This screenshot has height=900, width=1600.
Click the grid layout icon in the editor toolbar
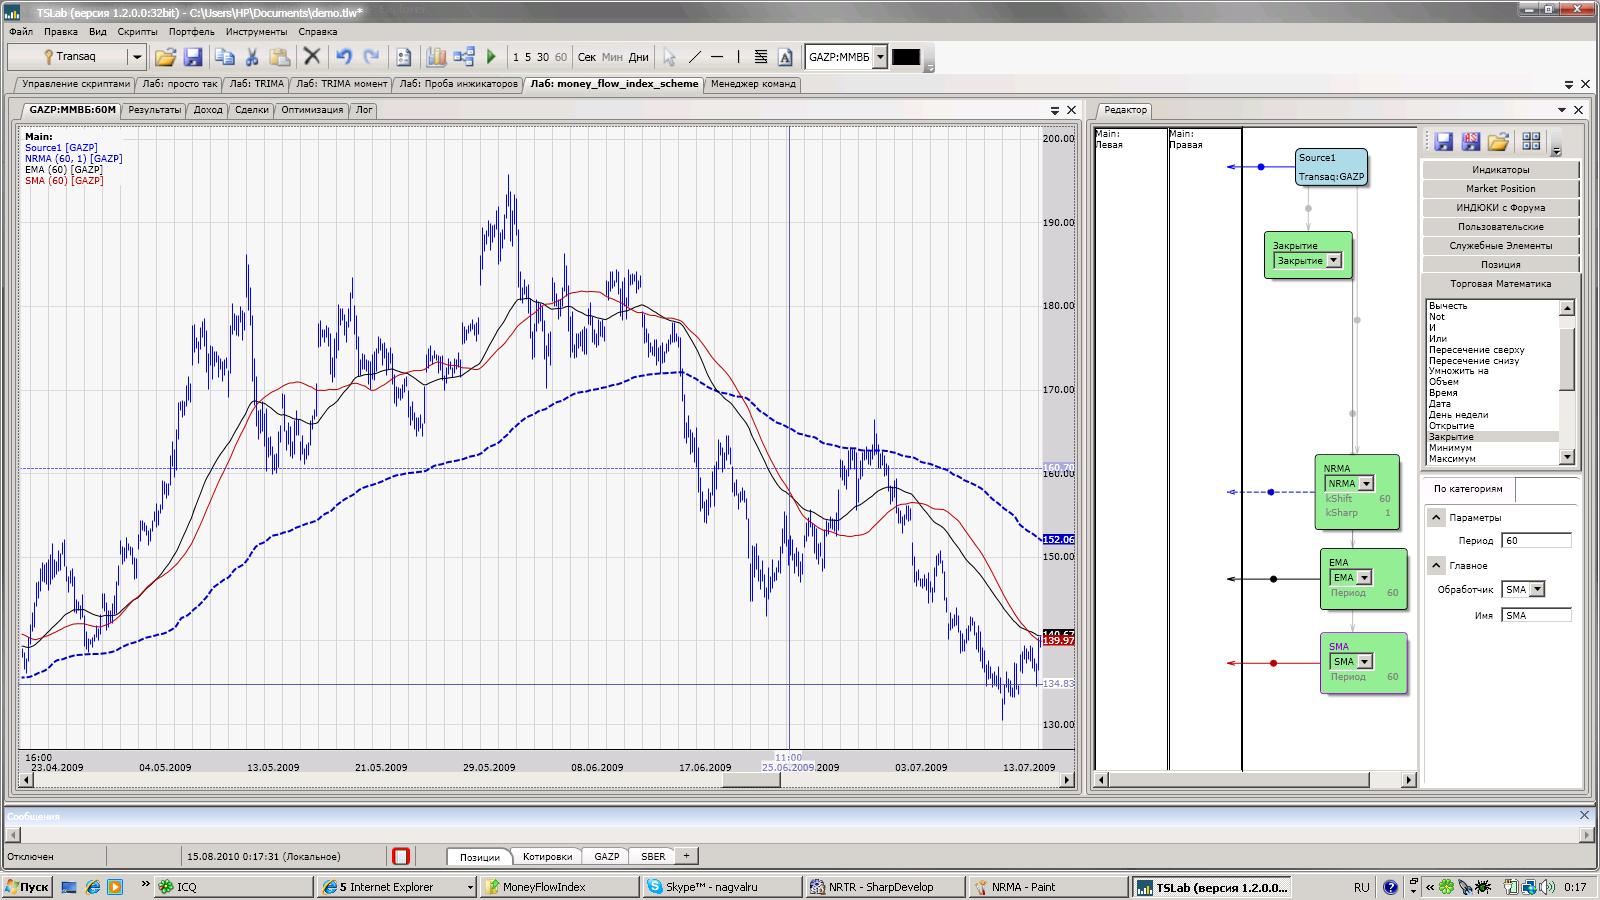pyautogui.click(x=1531, y=142)
